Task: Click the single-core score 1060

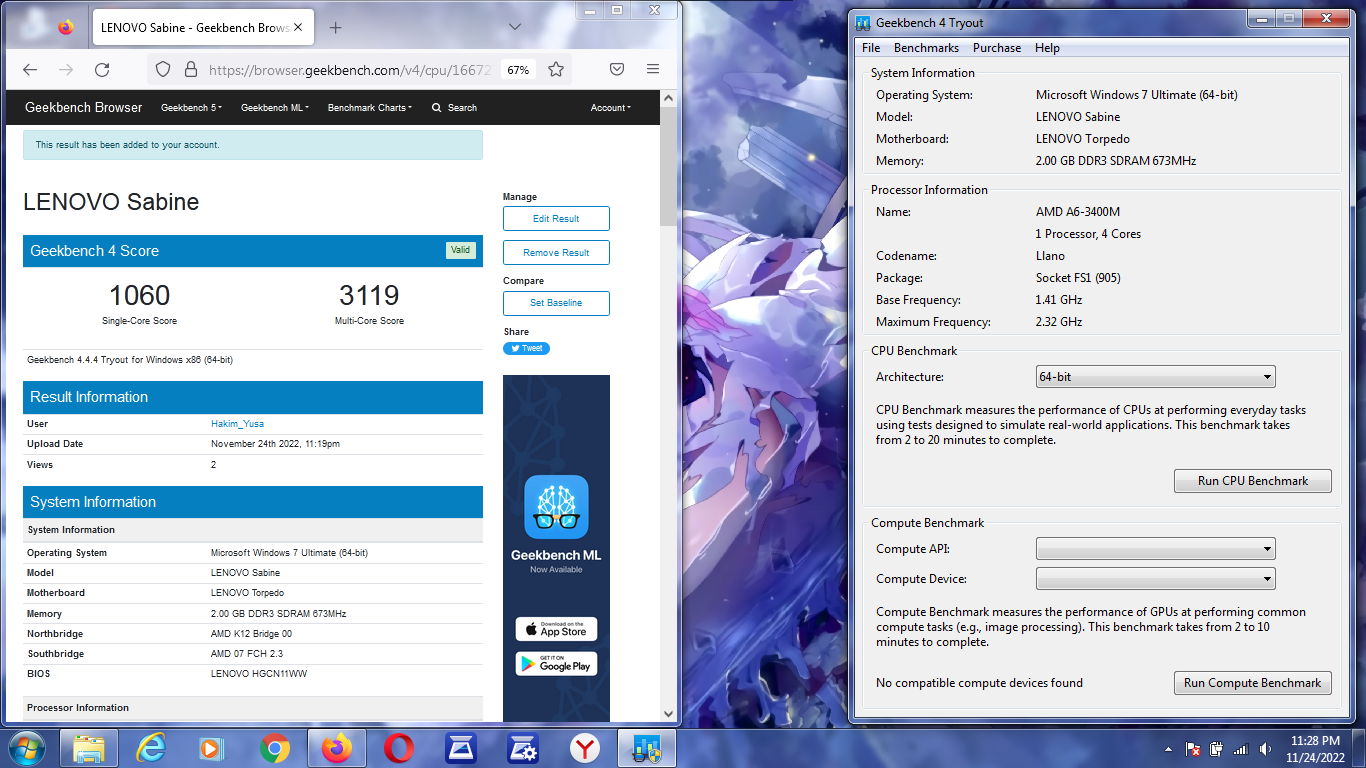Action: pos(139,295)
